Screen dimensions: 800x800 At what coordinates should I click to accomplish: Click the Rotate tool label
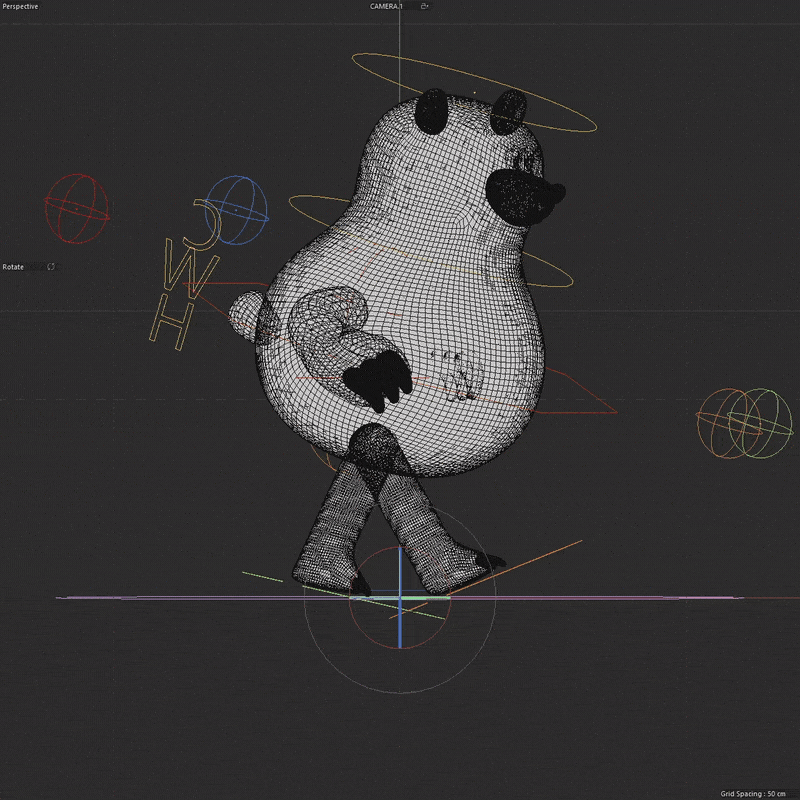point(13,267)
